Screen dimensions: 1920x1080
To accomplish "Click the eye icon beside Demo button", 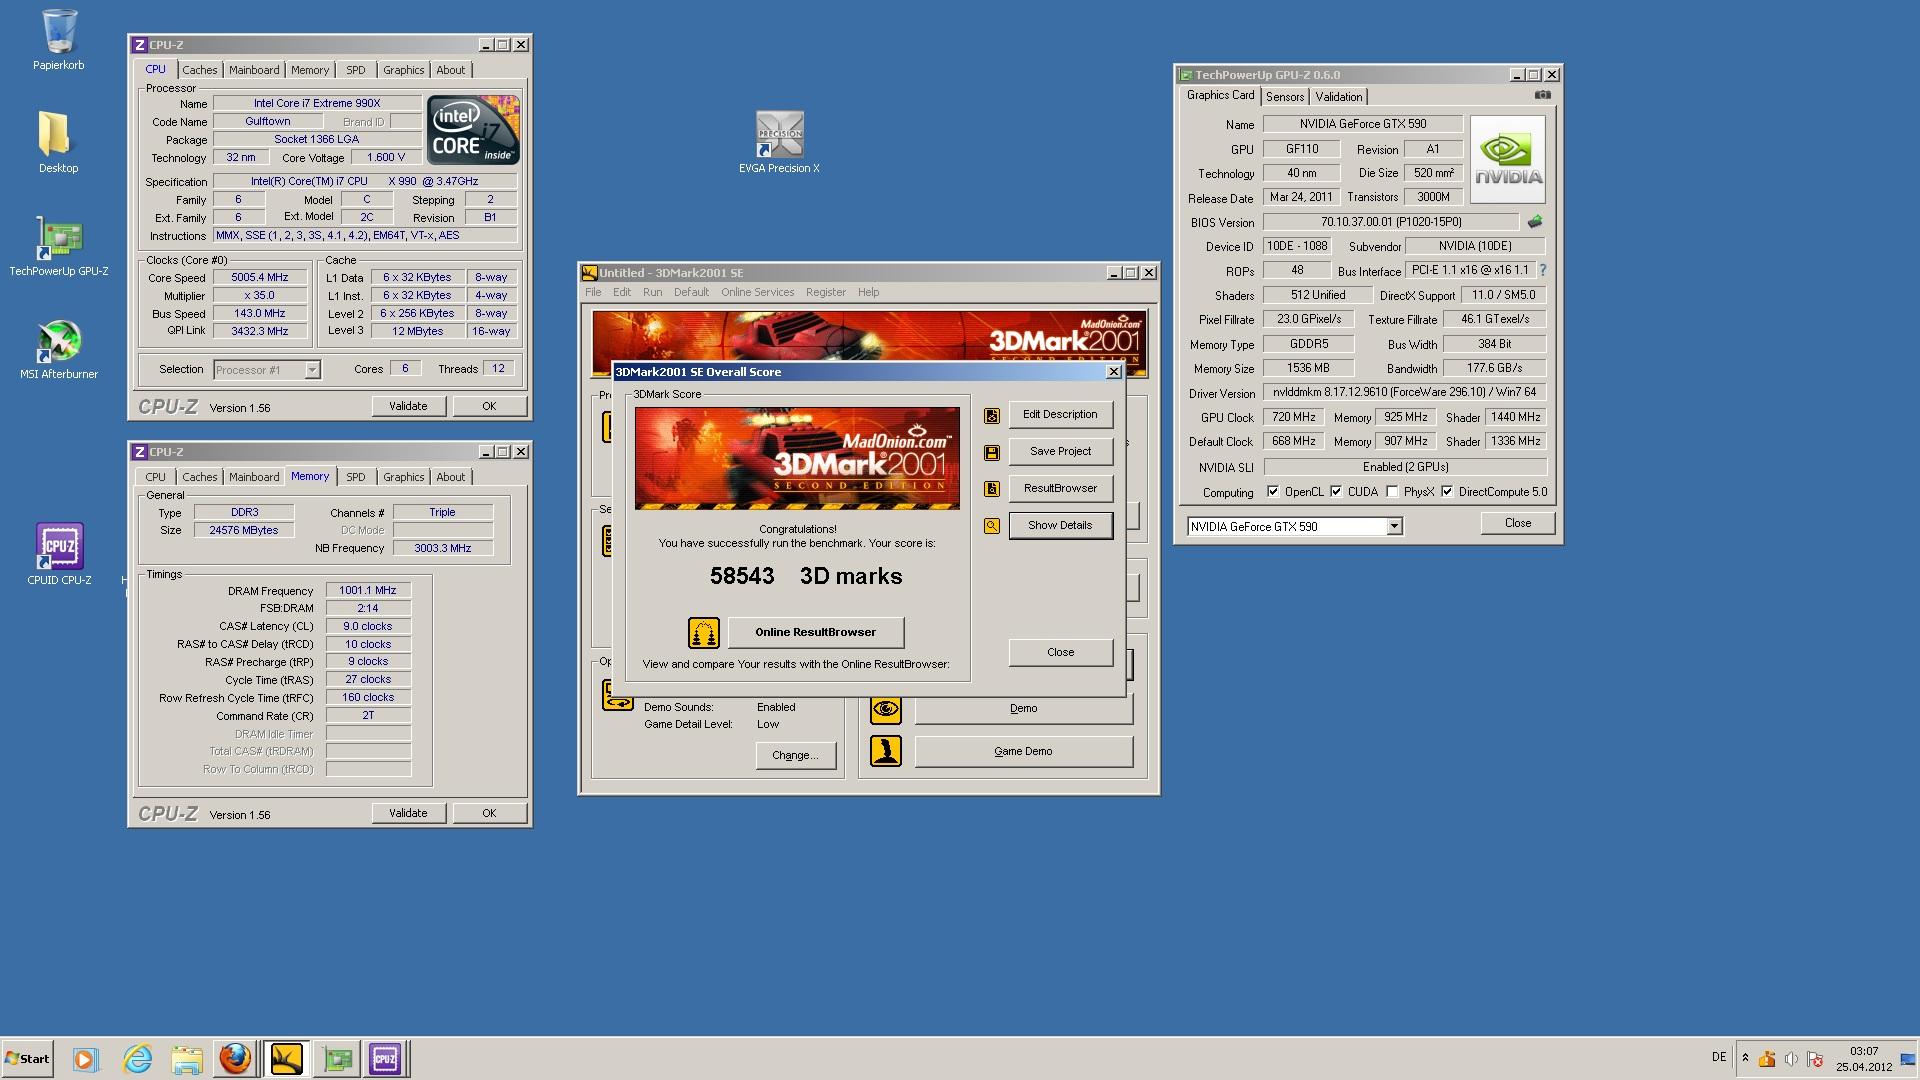I will pyautogui.click(x=886, y=709).
